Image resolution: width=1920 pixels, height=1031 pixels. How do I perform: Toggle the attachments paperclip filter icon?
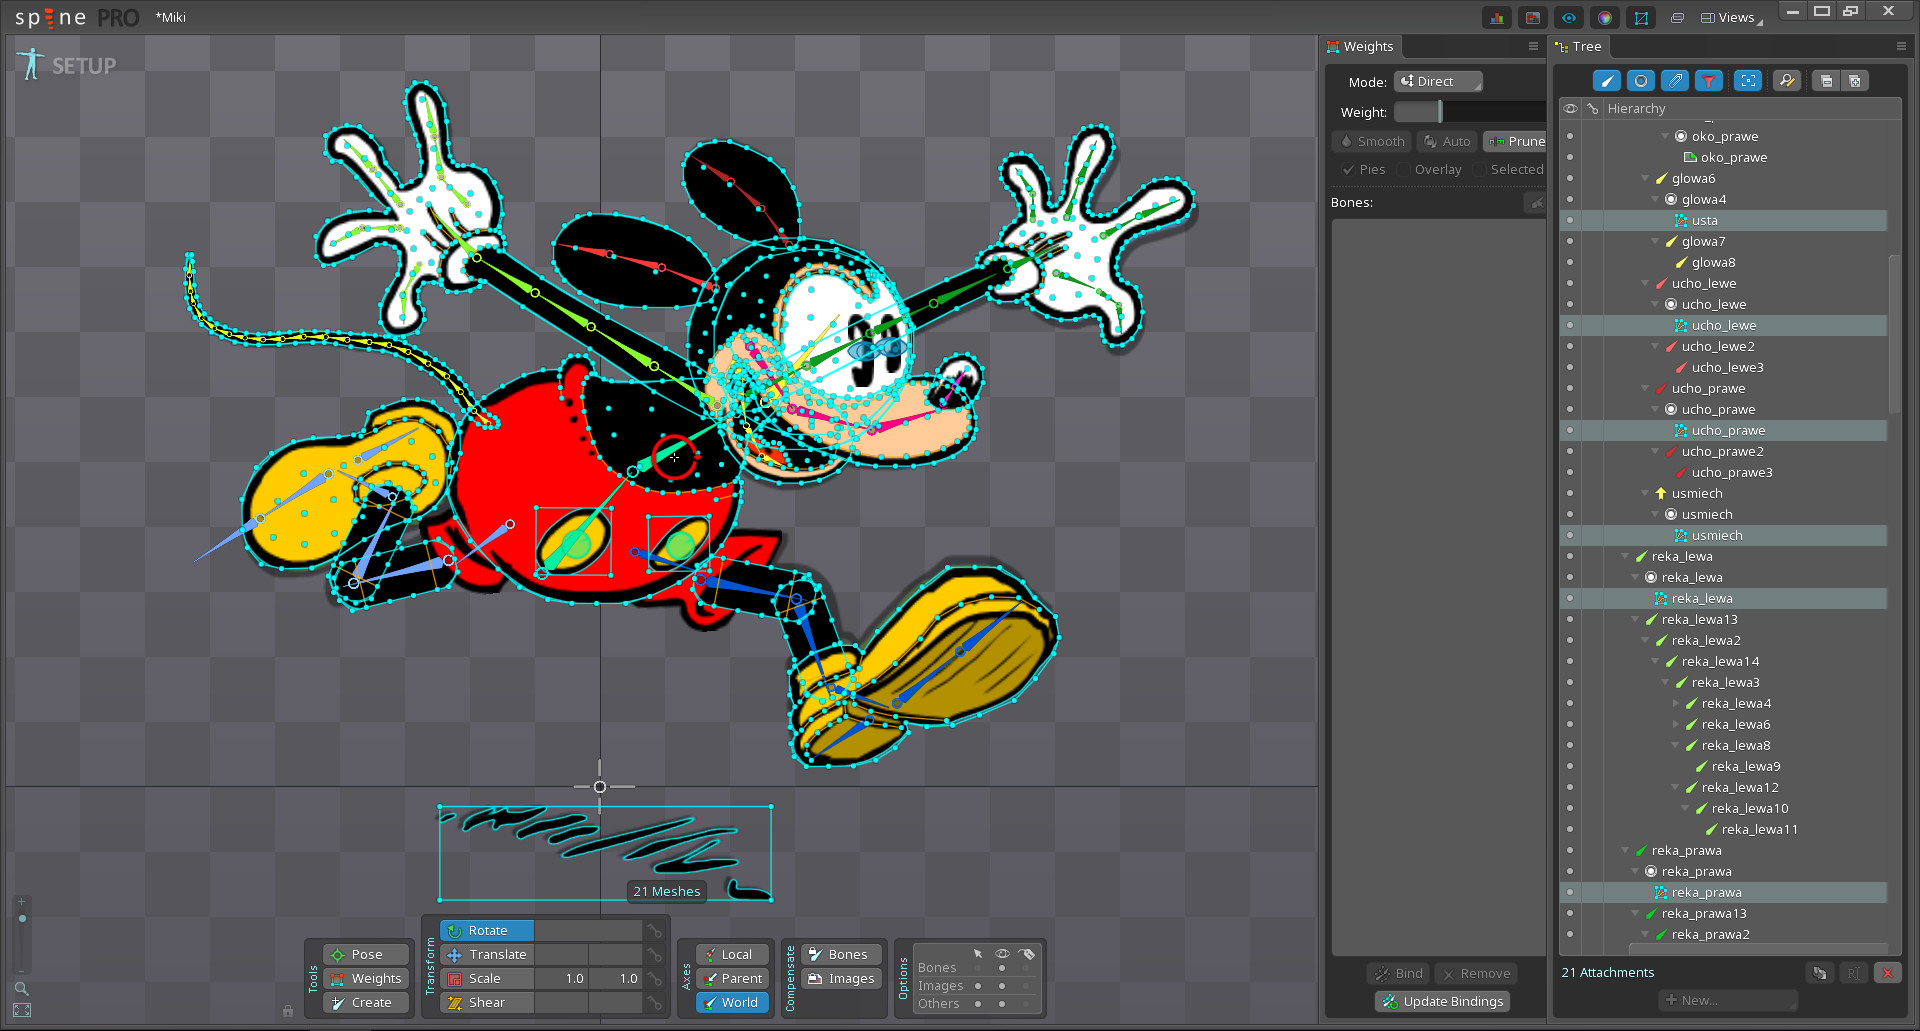click(x=1675, y=81)
